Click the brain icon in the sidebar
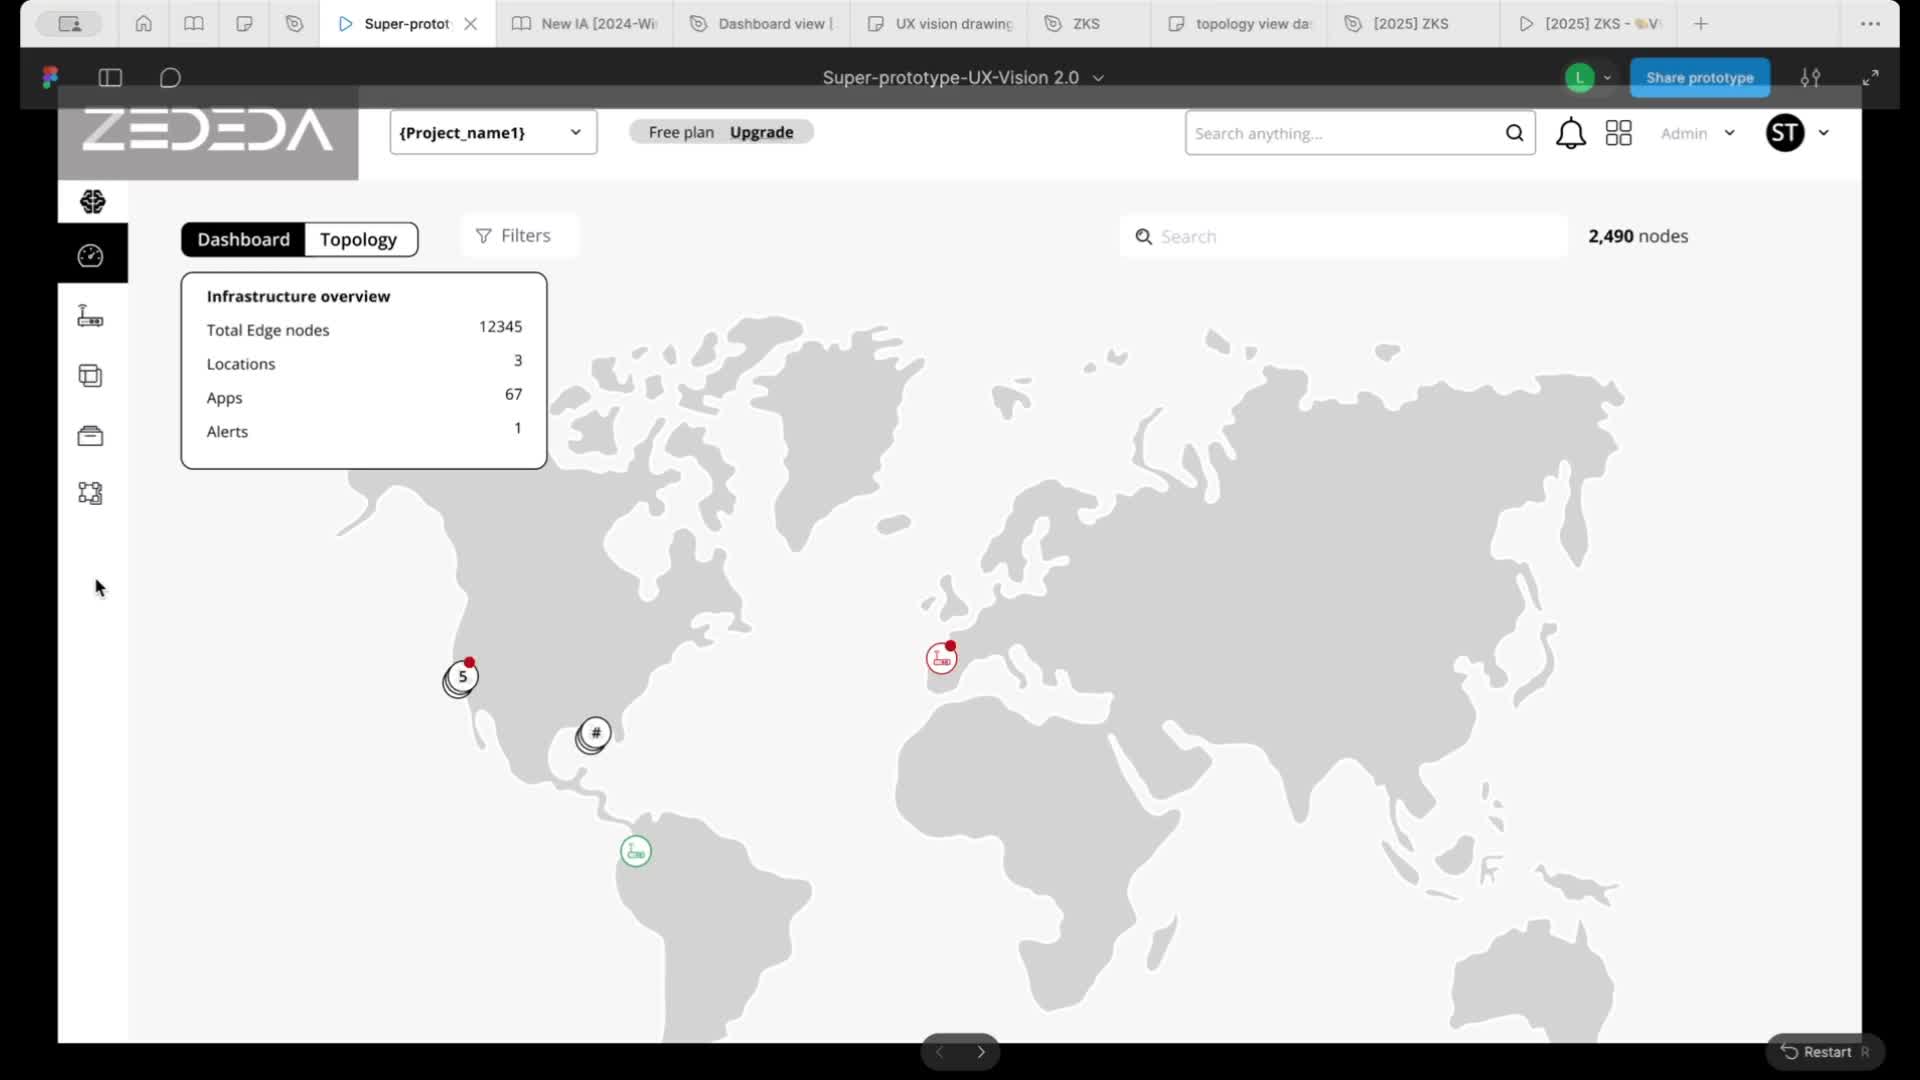Screen dimensions: 1920x1080 tap(93, 202)
